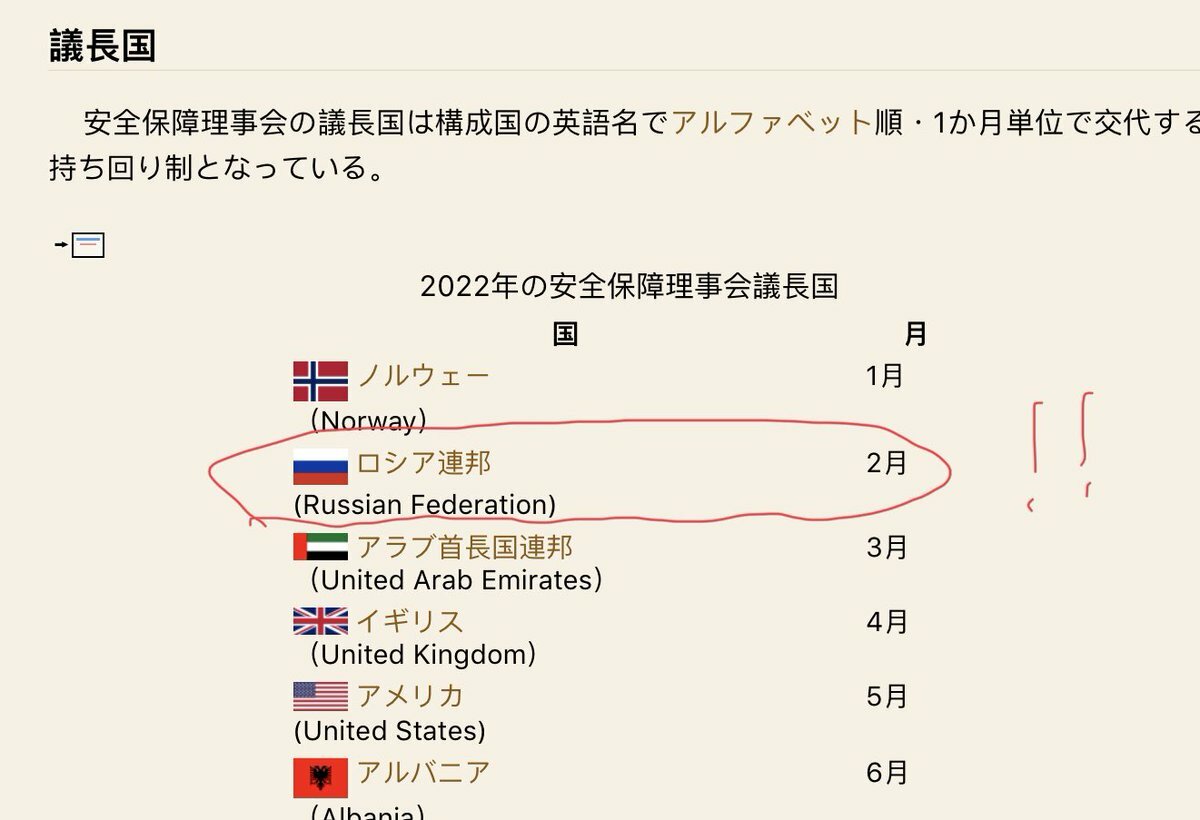
Task: Open the アルファベット link
Action: click(772, 123)
